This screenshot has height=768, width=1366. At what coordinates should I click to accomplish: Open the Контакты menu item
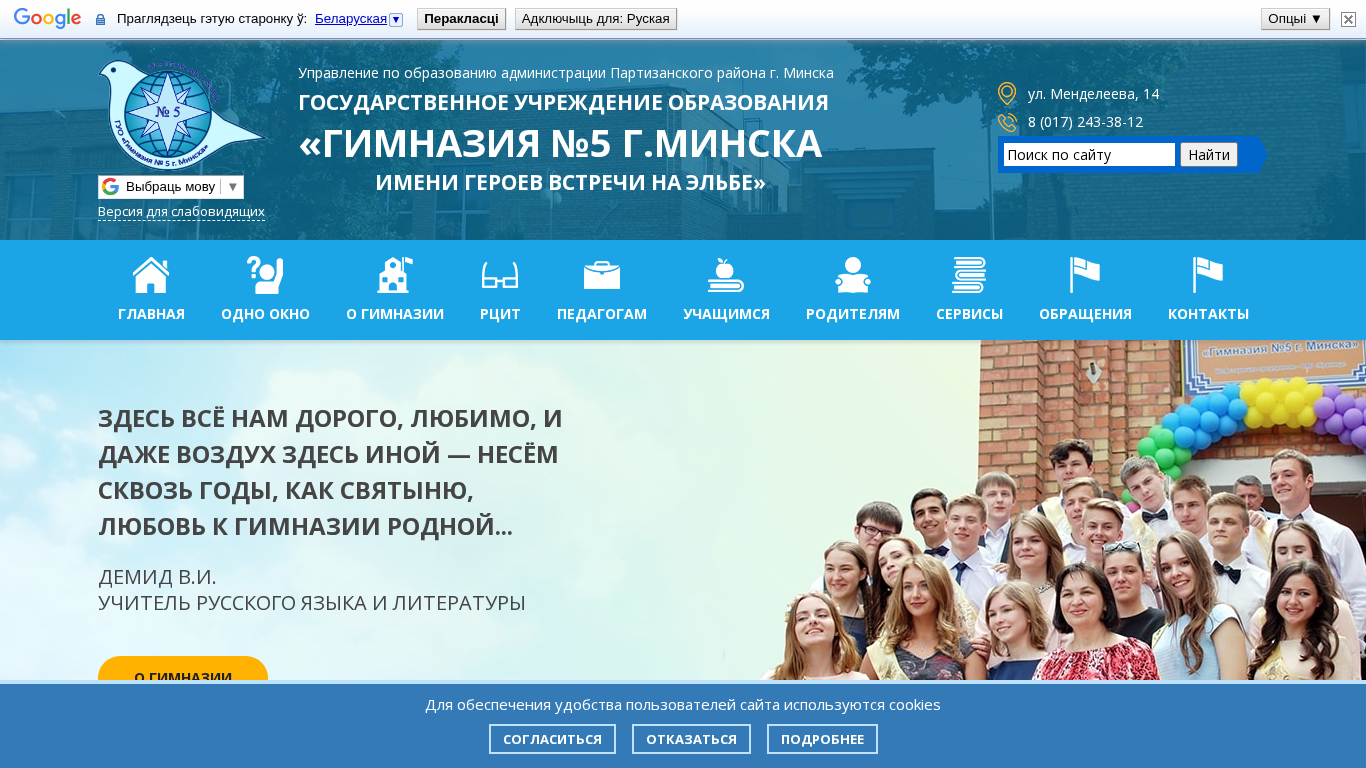pos(1208,290)
